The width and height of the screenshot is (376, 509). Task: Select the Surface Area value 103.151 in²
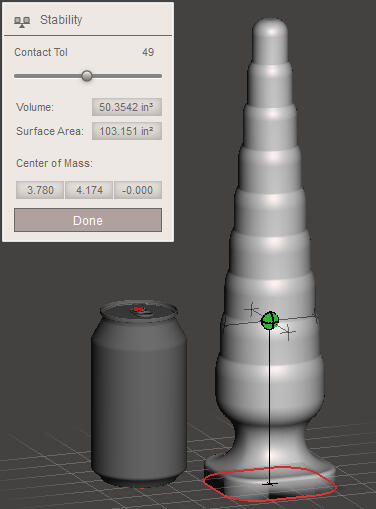click(127, 131)
